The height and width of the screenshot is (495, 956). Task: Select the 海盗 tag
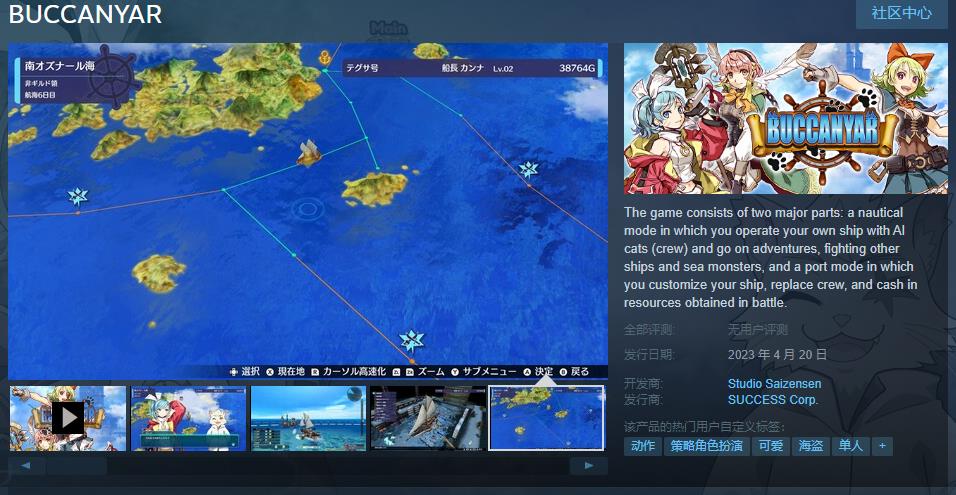pyautogui.click(x=811, y=446)
